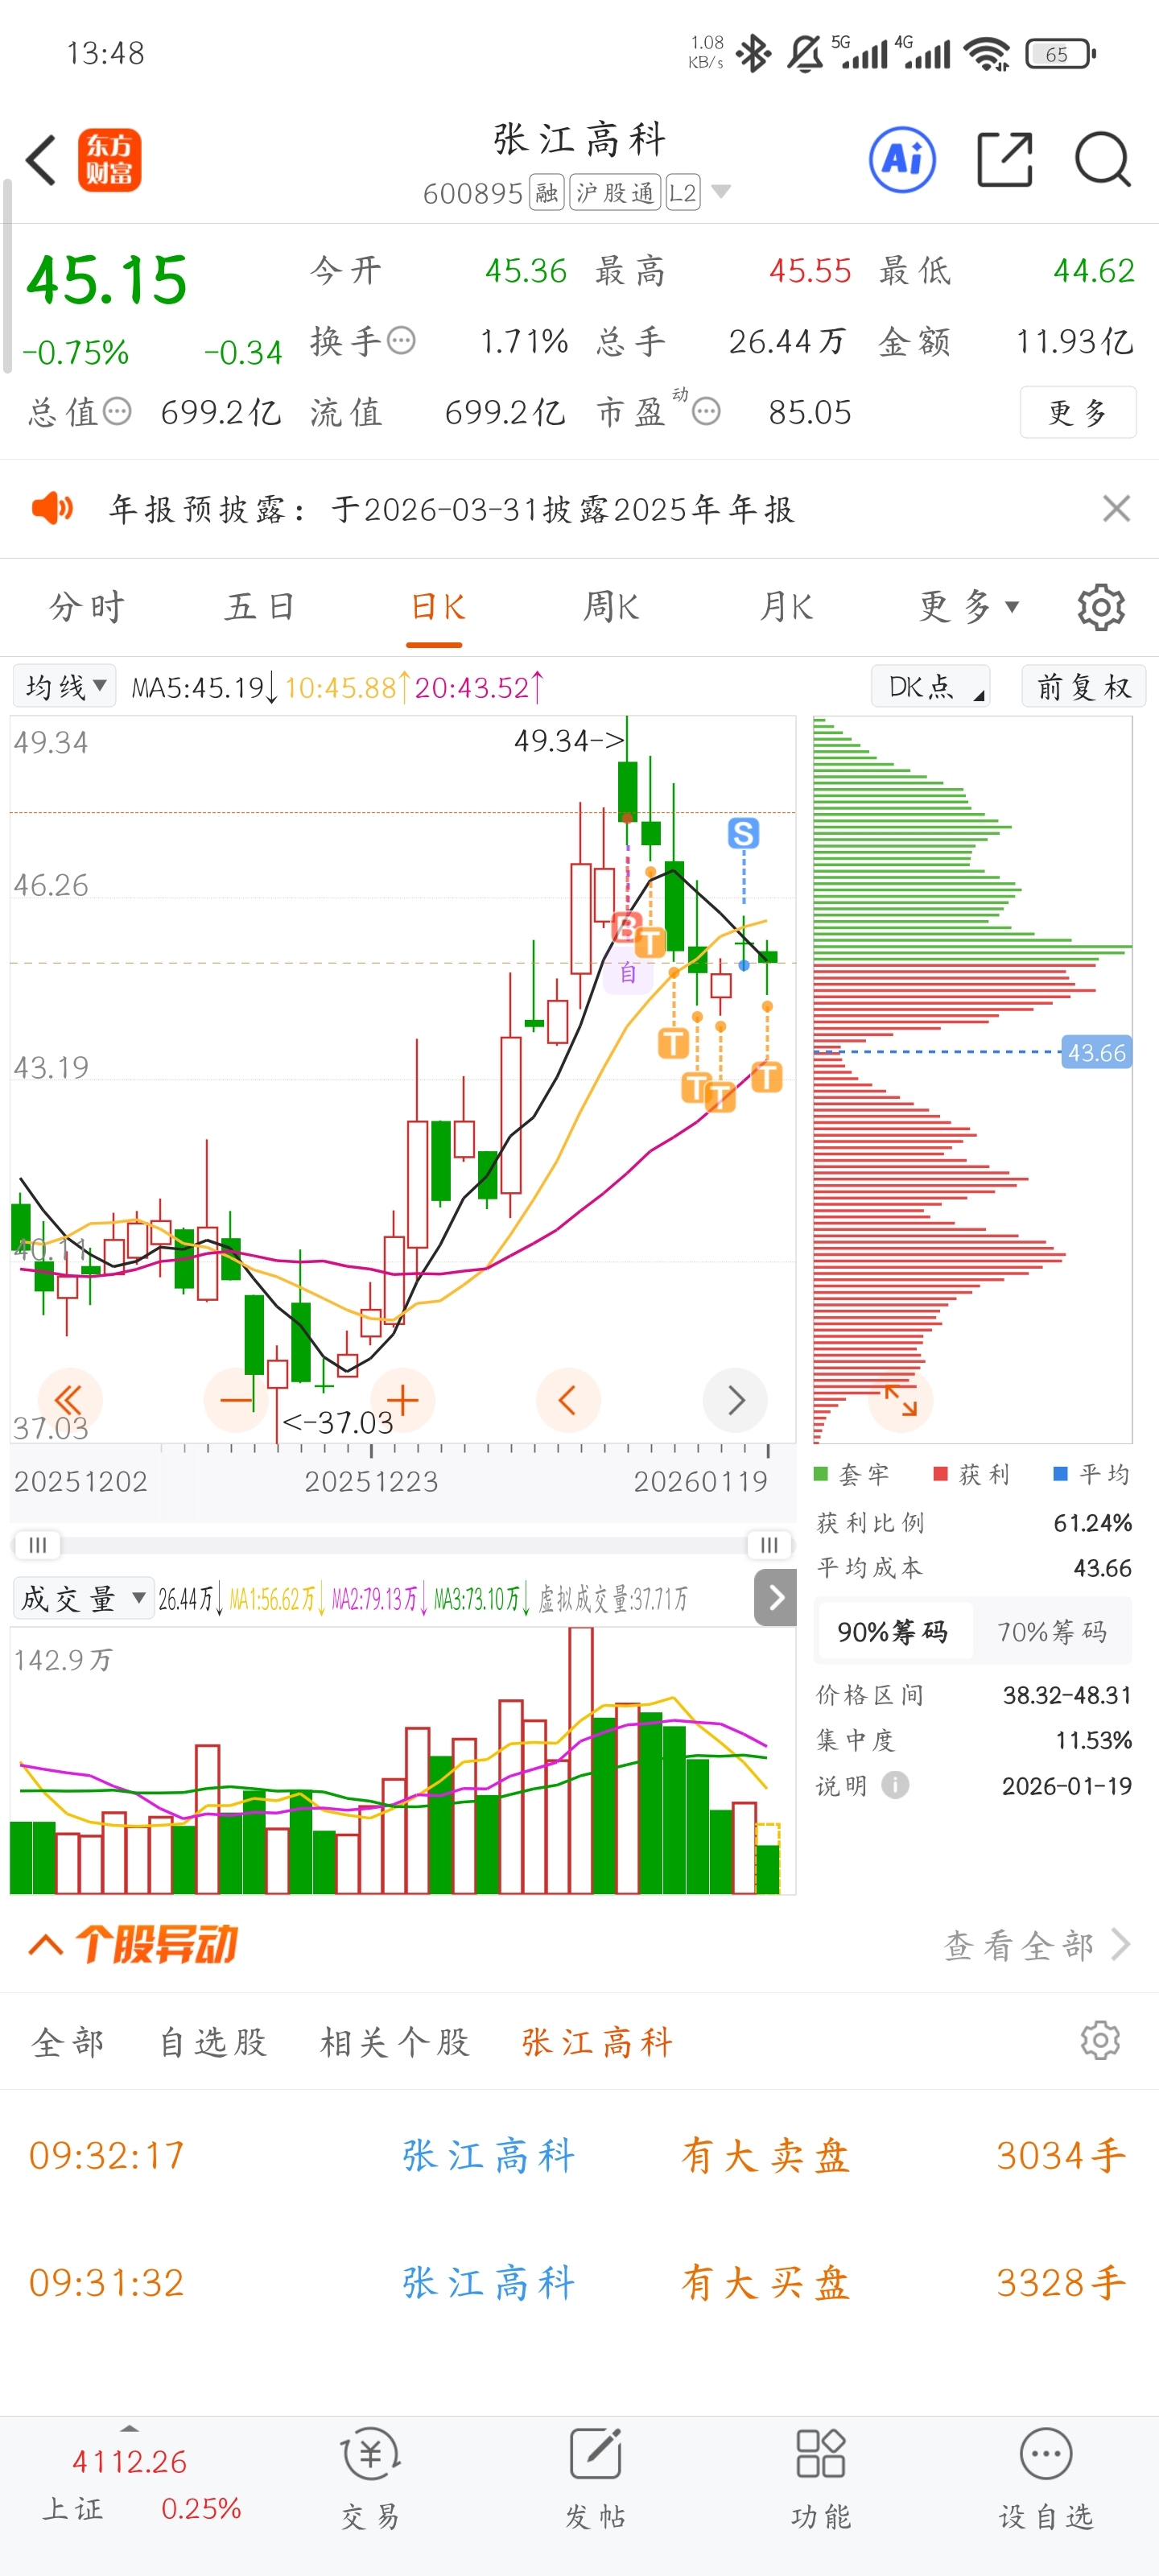Switch to the 周K tab
Viewport: 1159px width, 2576px height.
(611, 607)
